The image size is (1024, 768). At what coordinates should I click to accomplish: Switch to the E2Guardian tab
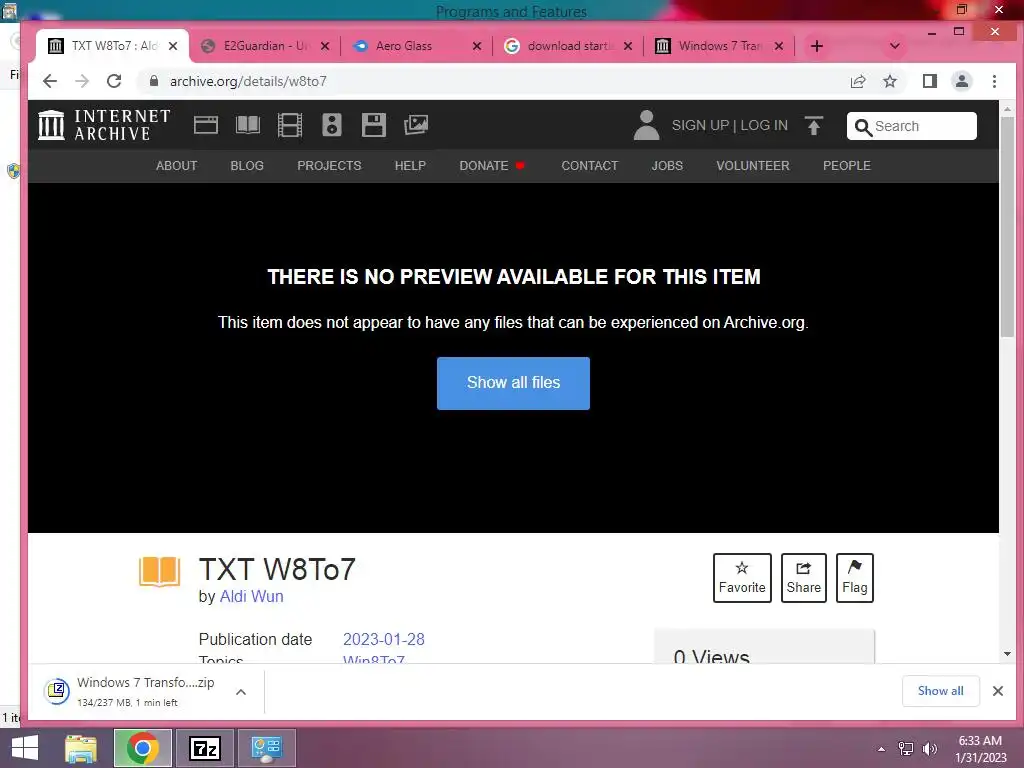pyautogui.click(x=265, y=46)
